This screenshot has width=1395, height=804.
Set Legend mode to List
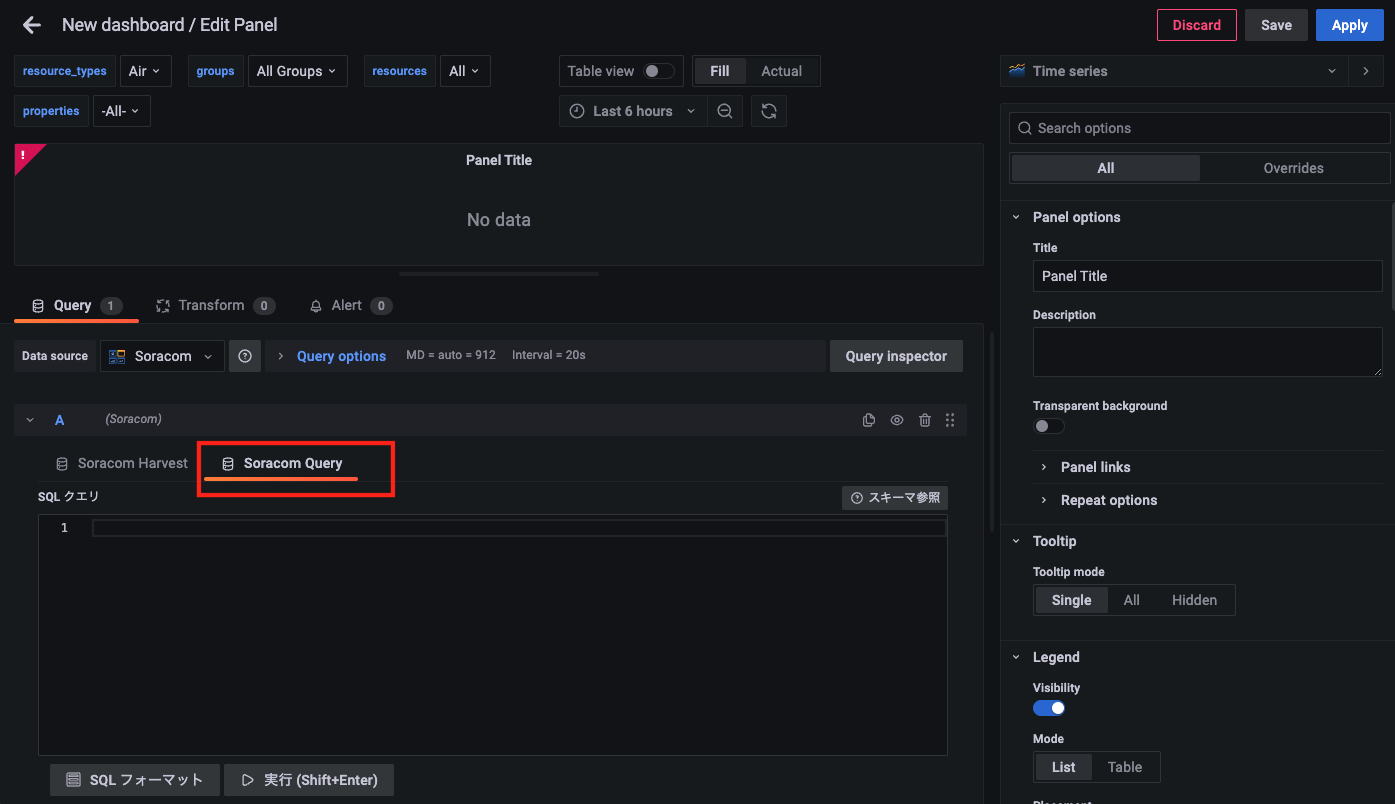click(x=1063, y=767)
